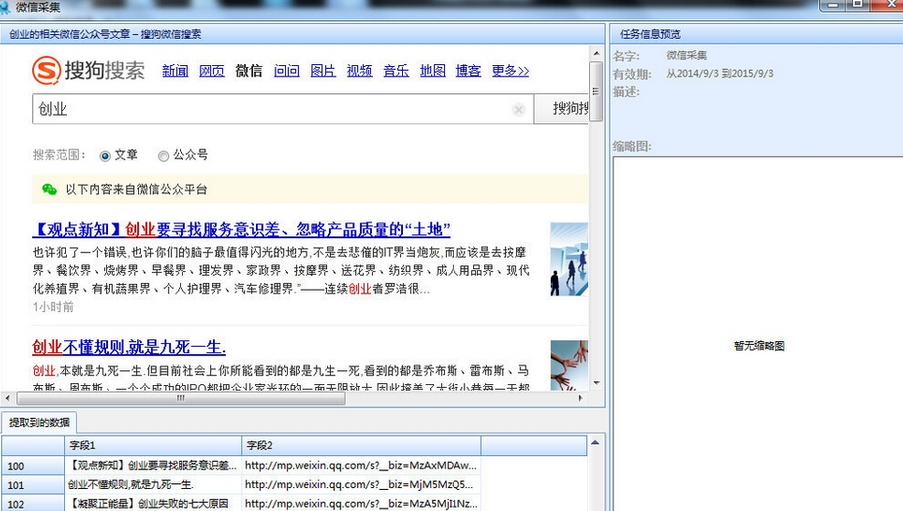Viewport: 903px width, 511px height.
Task: Click cell 【凝聚正能量】创业失败的七大原因
Action: (153, 504)
